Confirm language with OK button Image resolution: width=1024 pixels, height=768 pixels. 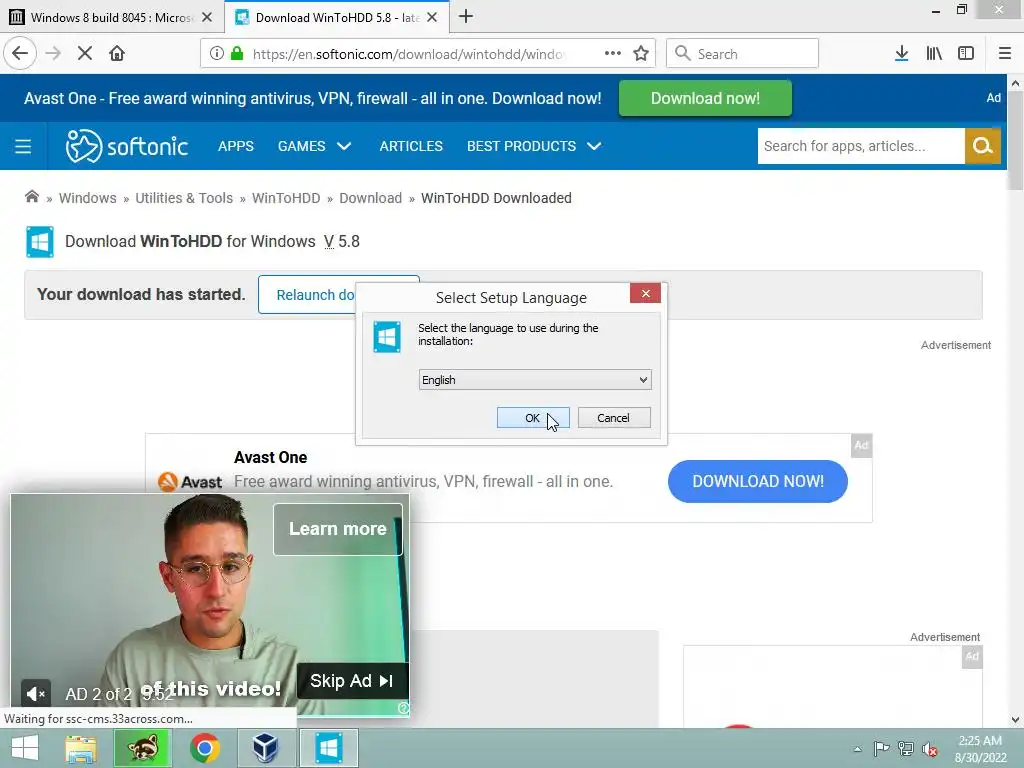pos(533,418)
